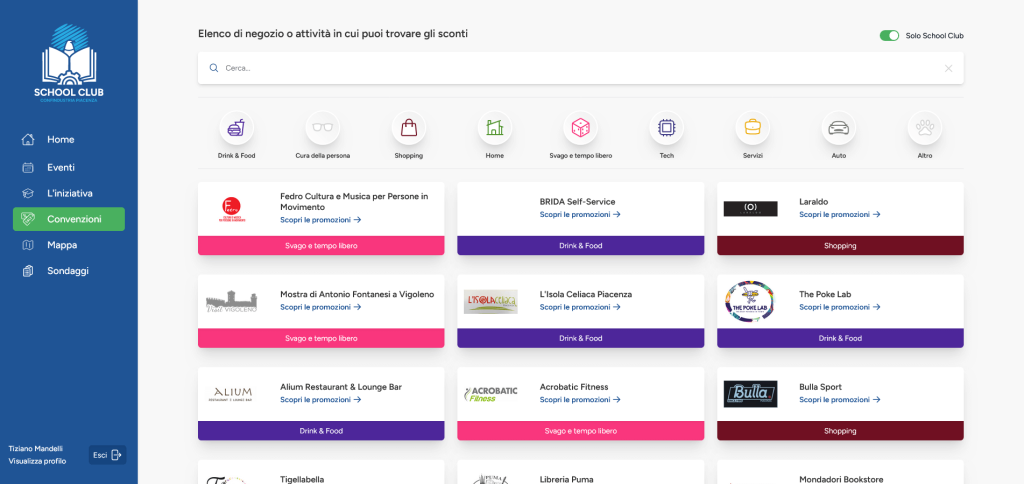Click the Tiziano Mandelli user name
Viewport: 1024px width, 484px height.
(x=36, y=449)
